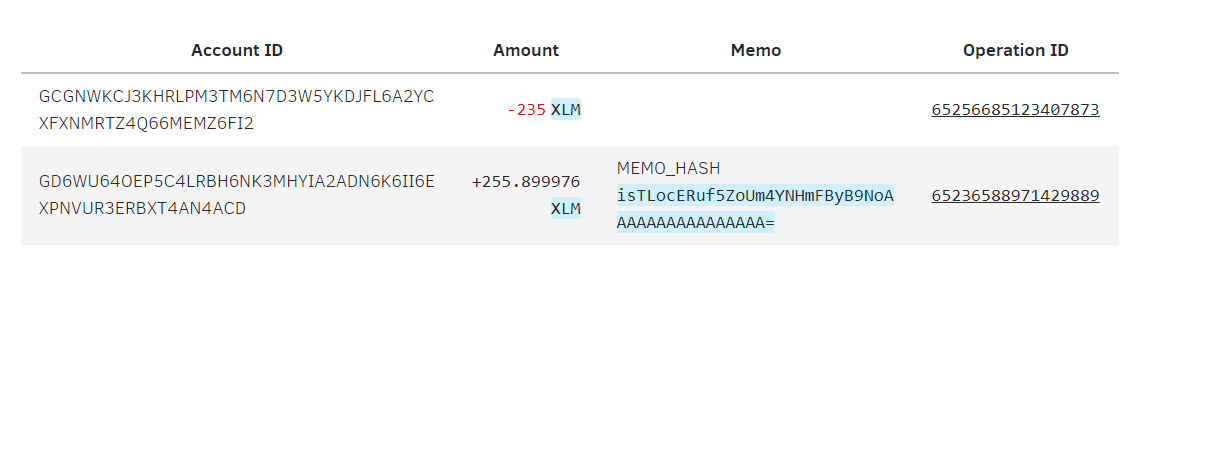Select the Memo column header
This screenshot has width=1207, height=460.
tap(756, 50)
